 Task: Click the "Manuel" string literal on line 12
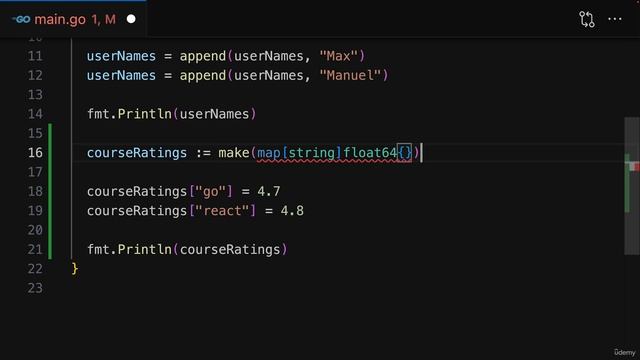click(350, 75)
